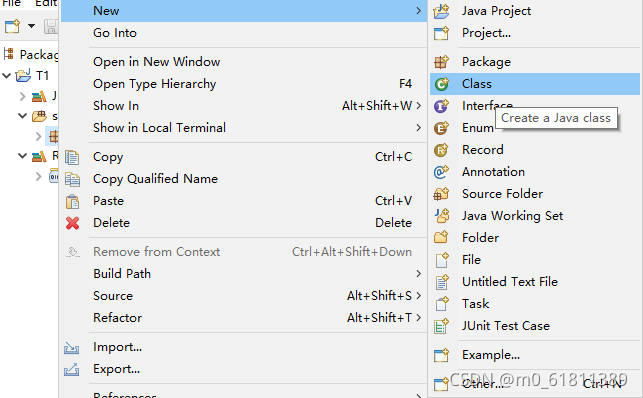Click the New wizard toolbar icon
Screen dimensions: 643x398
(x=12, y=27)
